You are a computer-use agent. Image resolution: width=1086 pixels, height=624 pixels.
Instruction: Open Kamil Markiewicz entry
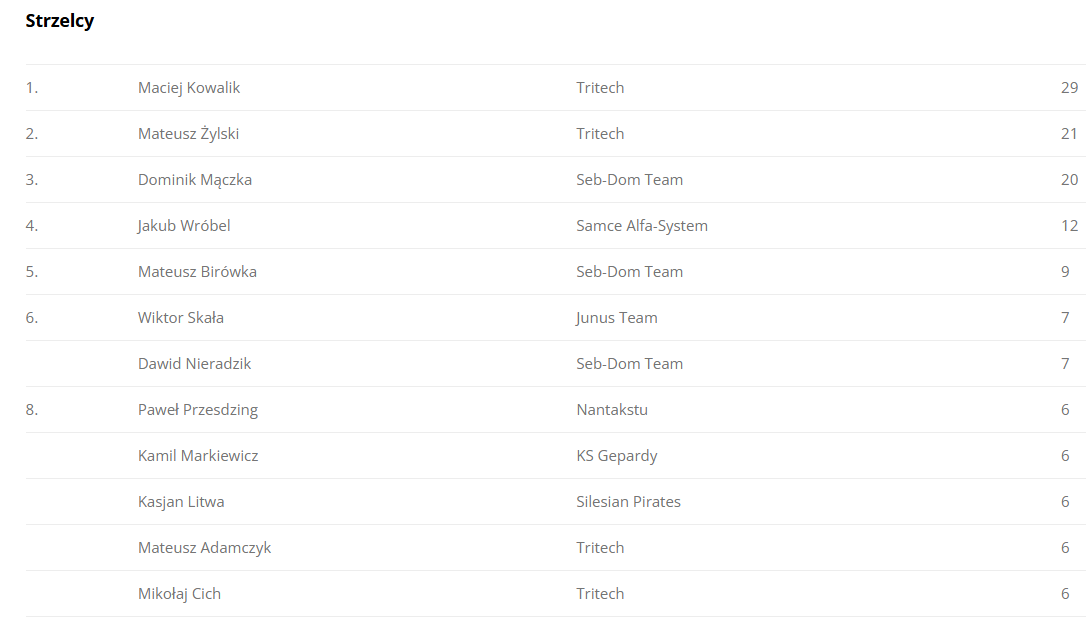point(197,456)
